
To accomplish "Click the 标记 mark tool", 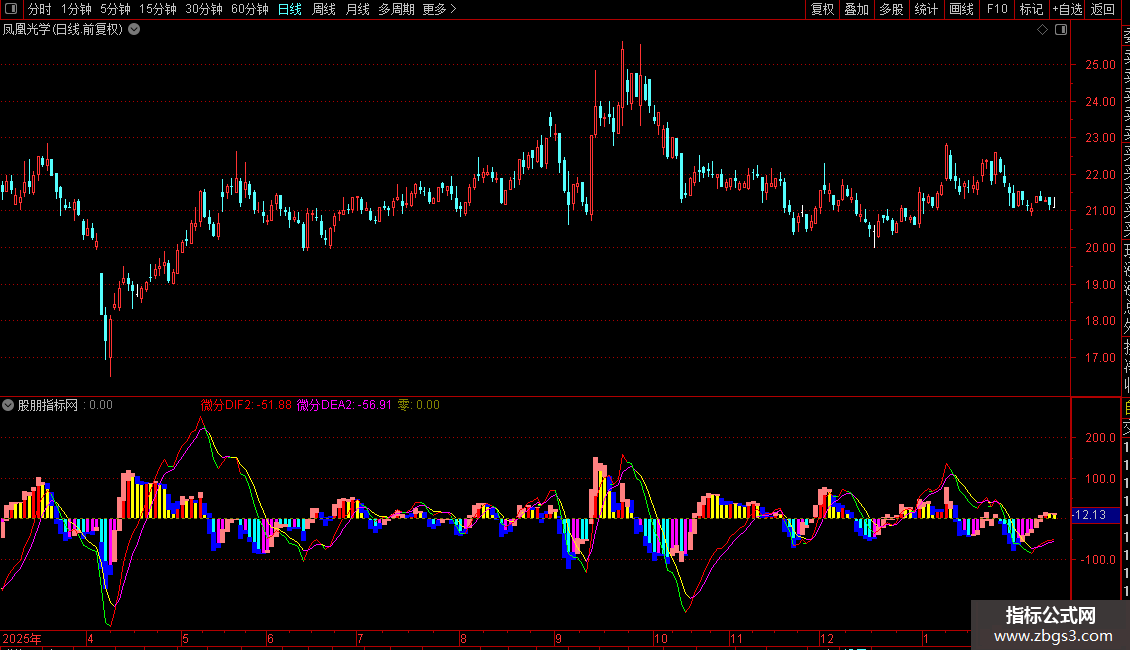I will point(1030,10).
